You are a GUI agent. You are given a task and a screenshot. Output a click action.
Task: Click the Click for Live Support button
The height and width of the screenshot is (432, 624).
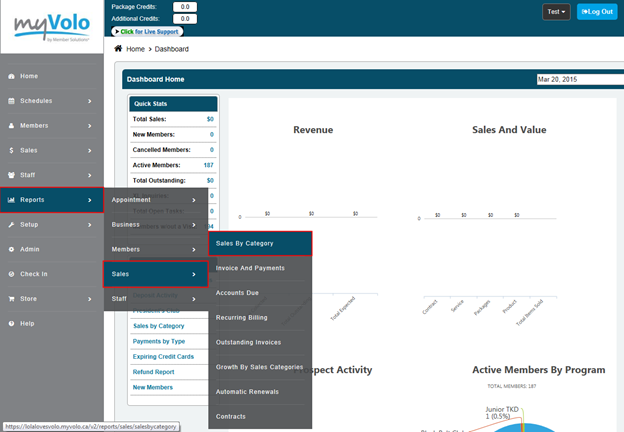click(147, 31)
